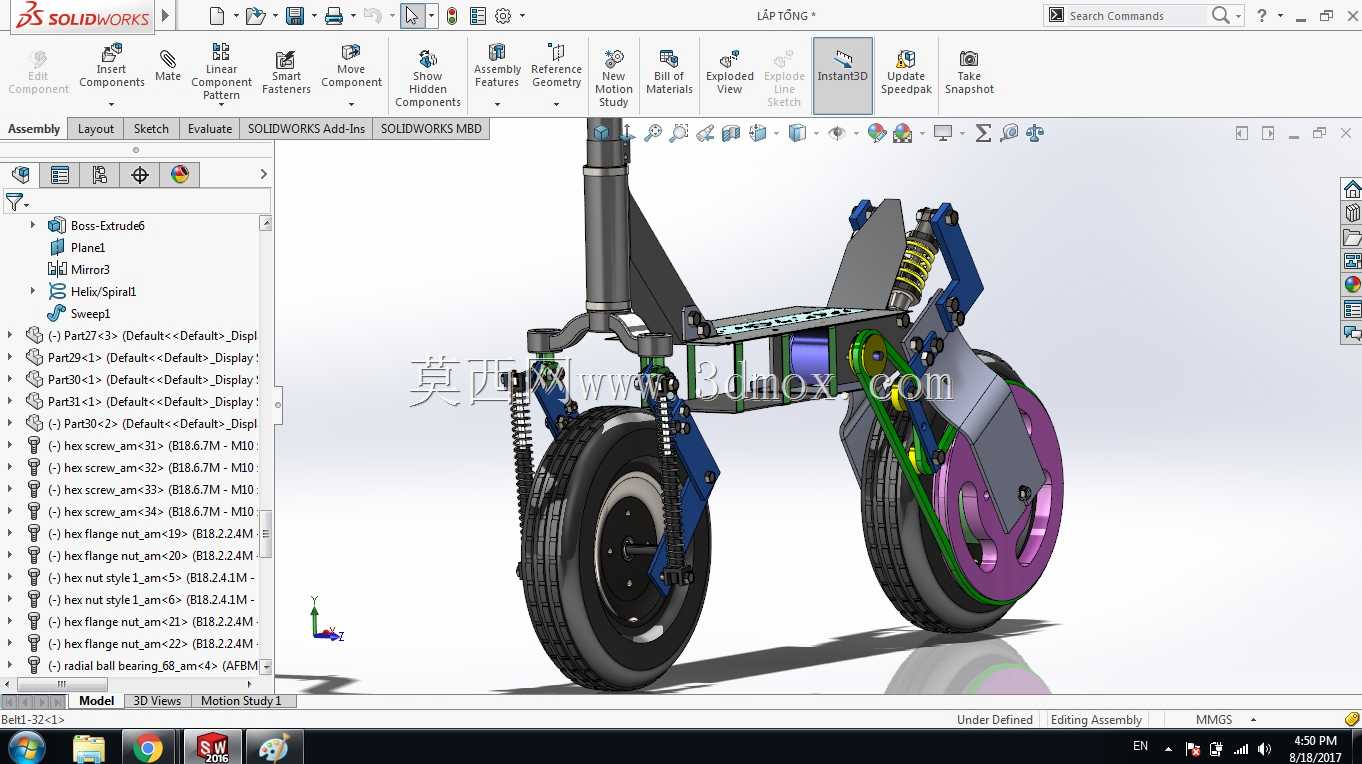The width and height of the screenshot is (1362, 764).
Task: Open the Insert Components dropdown arrow
Action: pyautogui.click(x=111, y=104)
